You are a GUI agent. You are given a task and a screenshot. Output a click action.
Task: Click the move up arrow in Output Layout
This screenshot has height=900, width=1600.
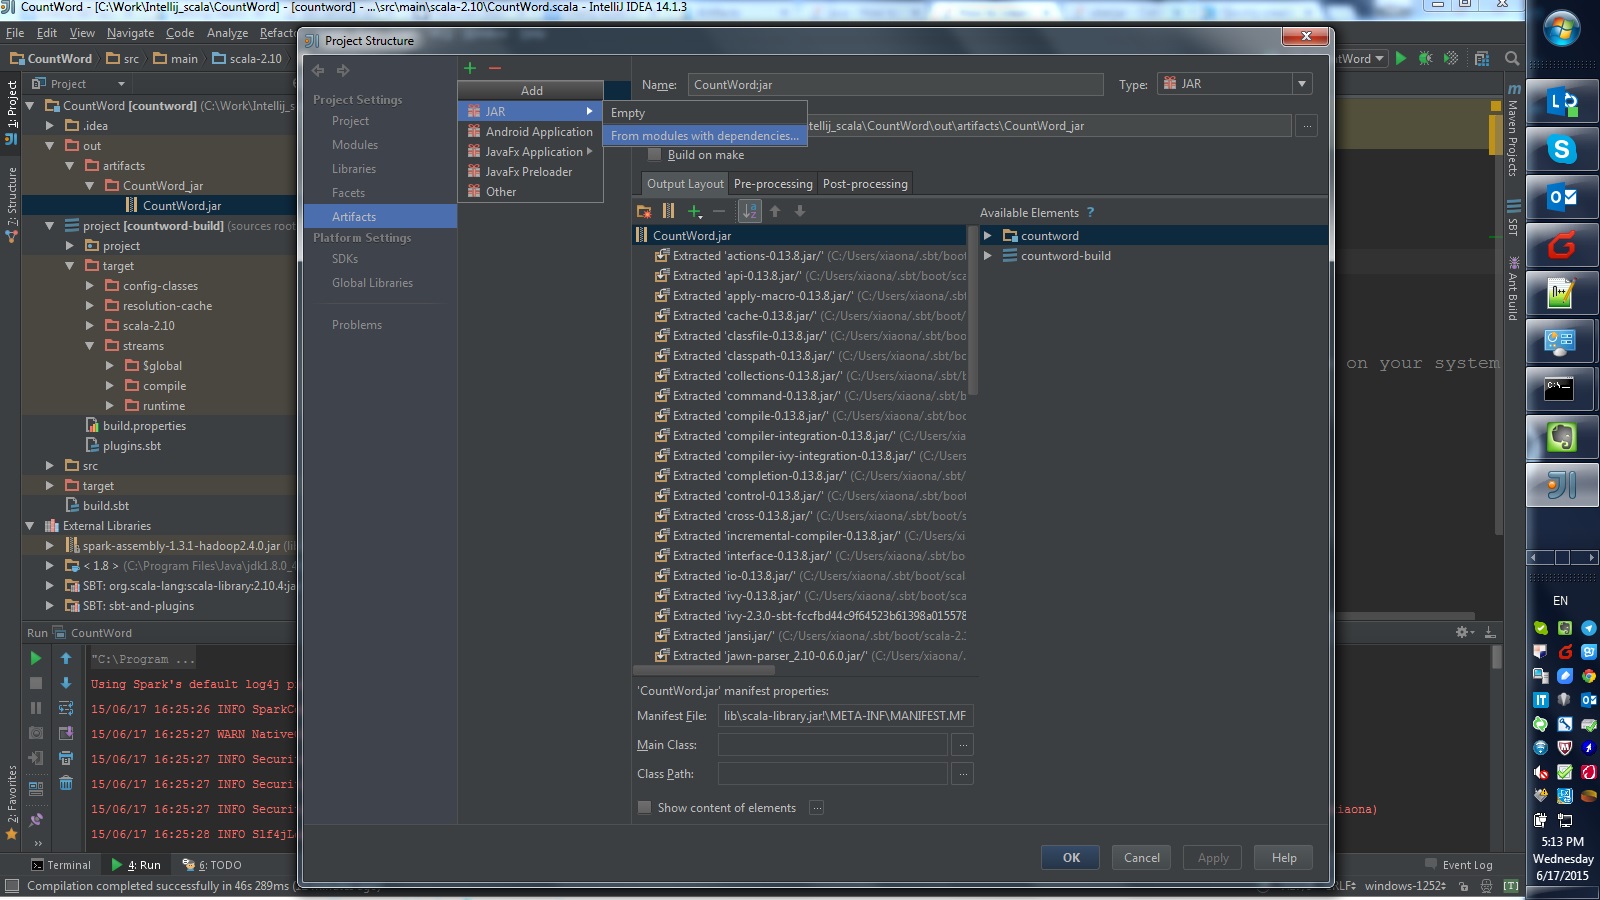point(775,211)
